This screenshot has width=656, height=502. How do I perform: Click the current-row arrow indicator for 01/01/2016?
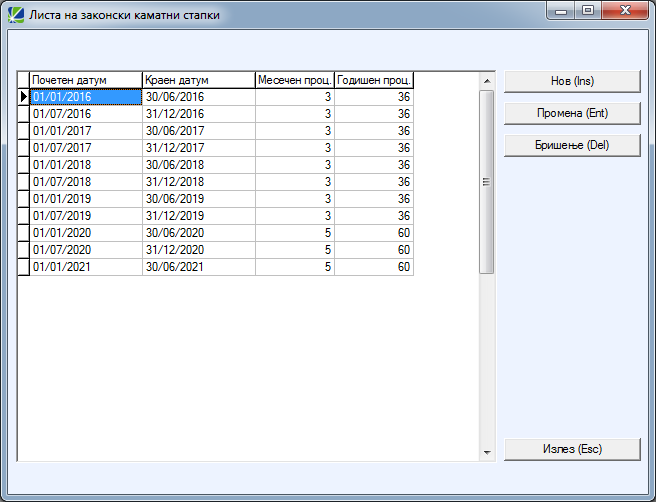tap(23, 97)
